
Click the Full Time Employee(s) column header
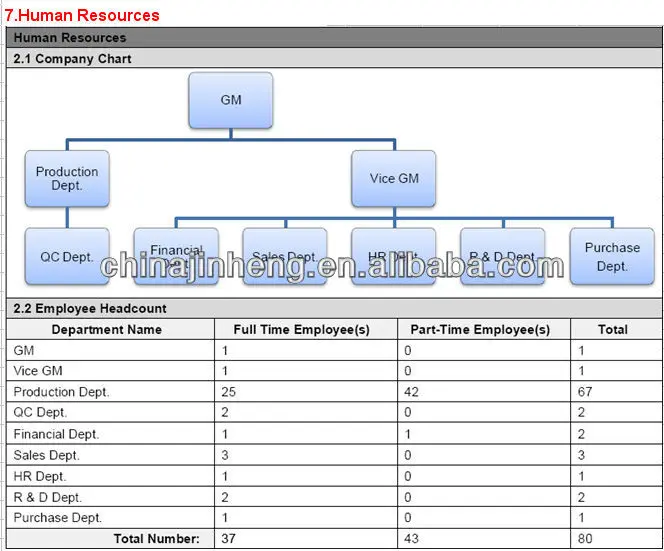[301, 329]
